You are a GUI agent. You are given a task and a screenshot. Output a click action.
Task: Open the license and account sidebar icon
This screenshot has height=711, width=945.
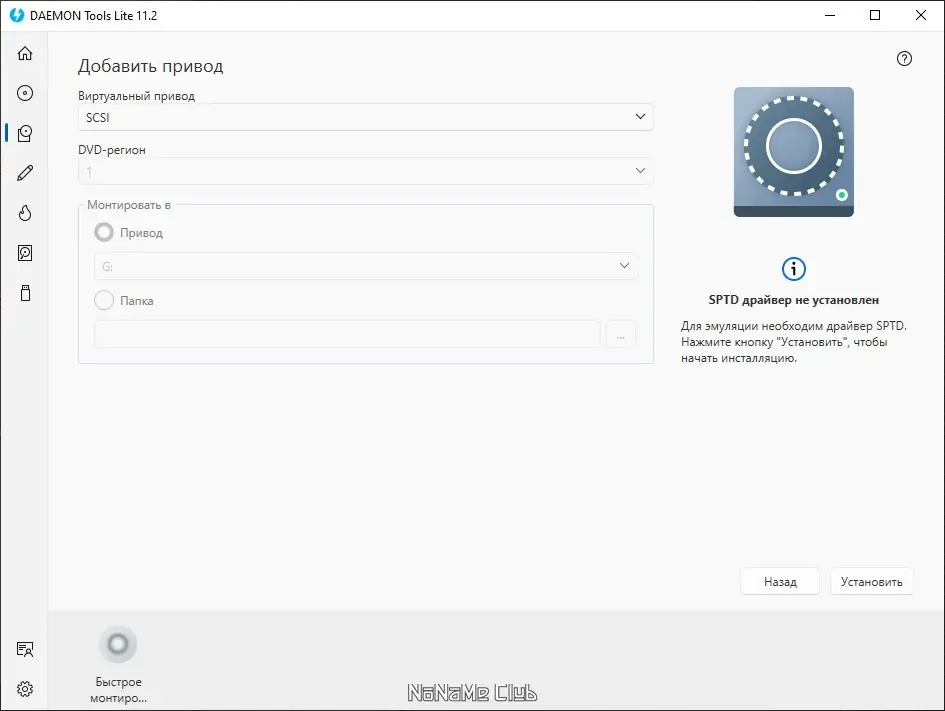coord(25,649)
